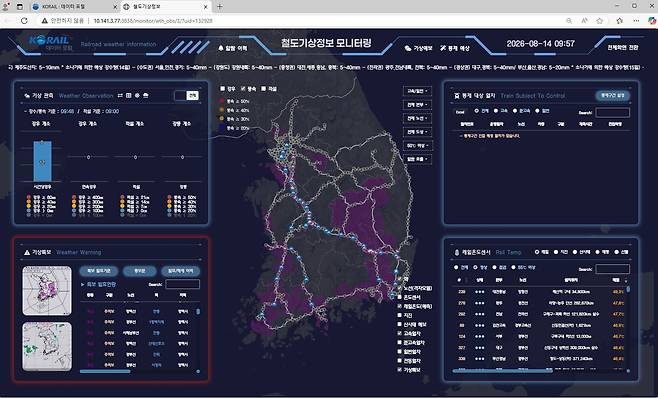
Task: Click the round gear-like icon in Weather Observation header
Action: (137, 96)
